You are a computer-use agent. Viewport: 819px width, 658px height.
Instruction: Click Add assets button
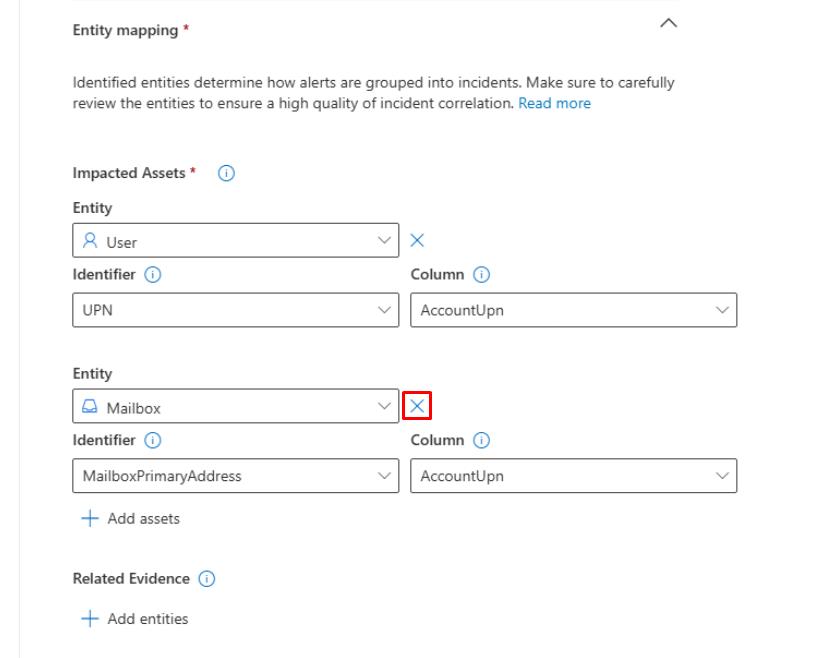143,519
